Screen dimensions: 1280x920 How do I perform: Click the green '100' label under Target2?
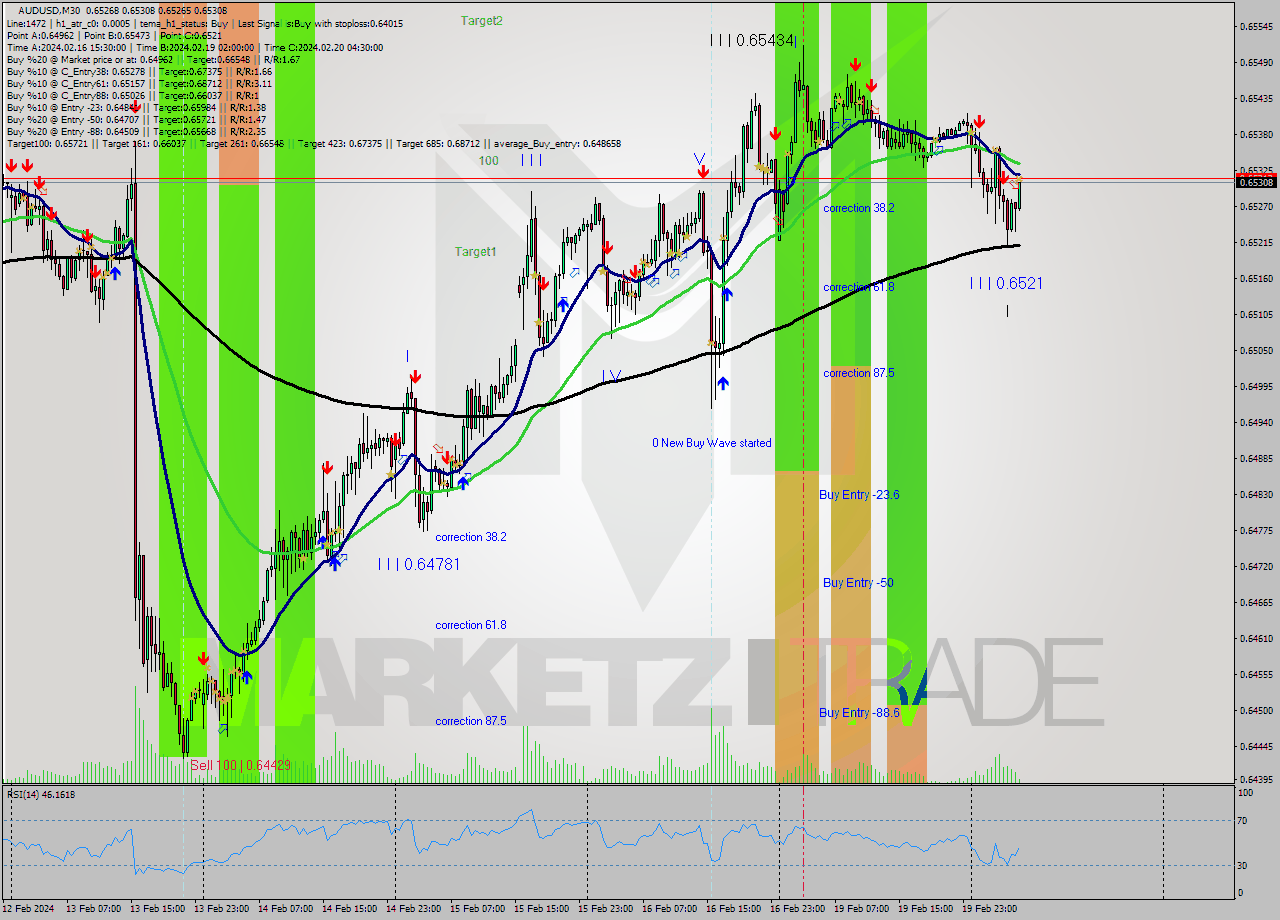[488, 160]
